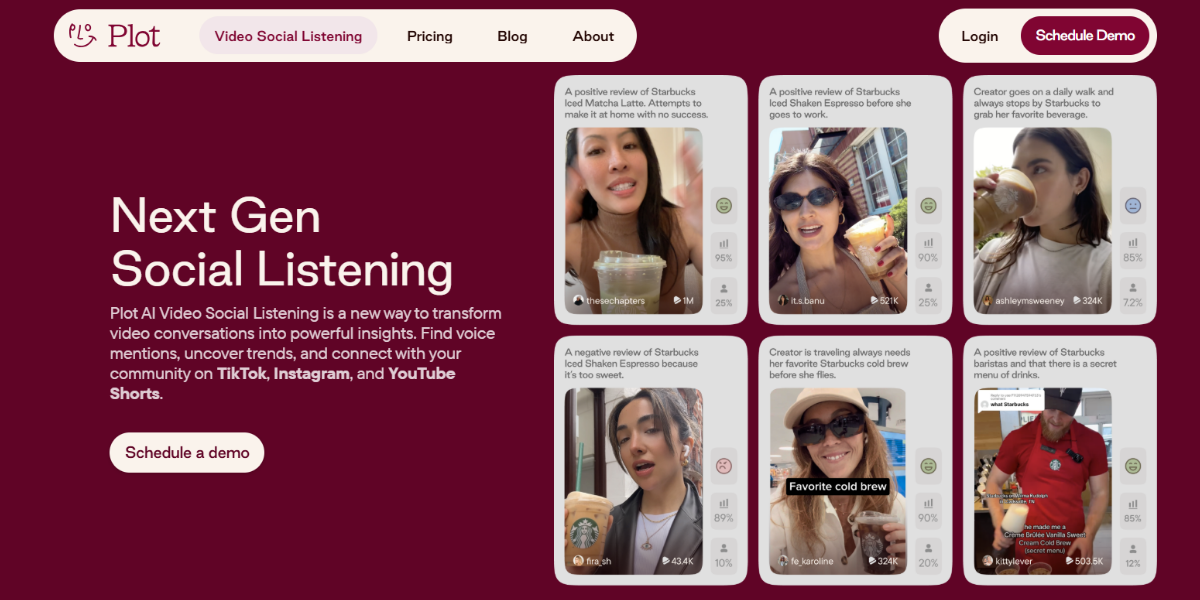Click neutral sentiment icon on ashleymsweeney card
The image size is (1200, 600).
click(1133, 205)
